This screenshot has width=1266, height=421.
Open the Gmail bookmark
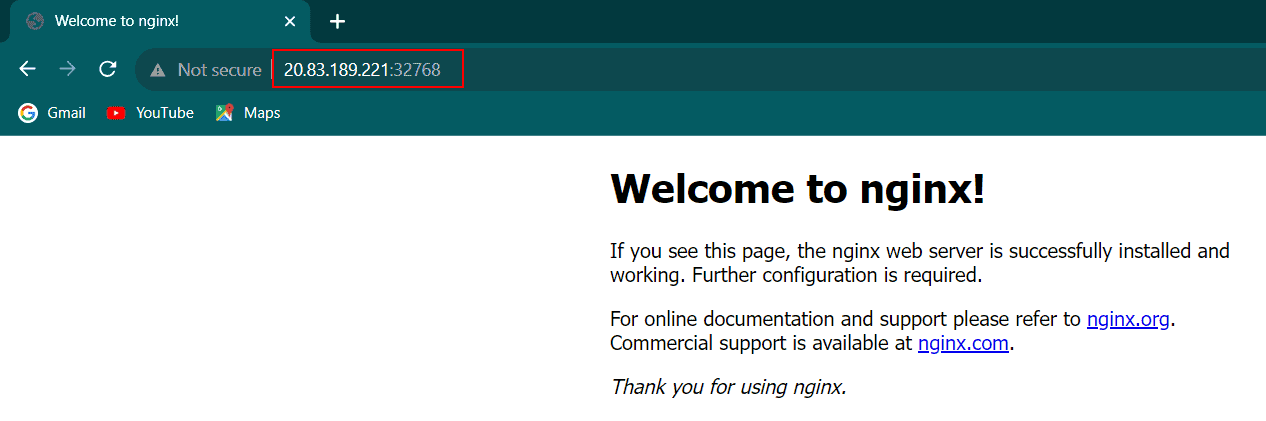[52, 113]
